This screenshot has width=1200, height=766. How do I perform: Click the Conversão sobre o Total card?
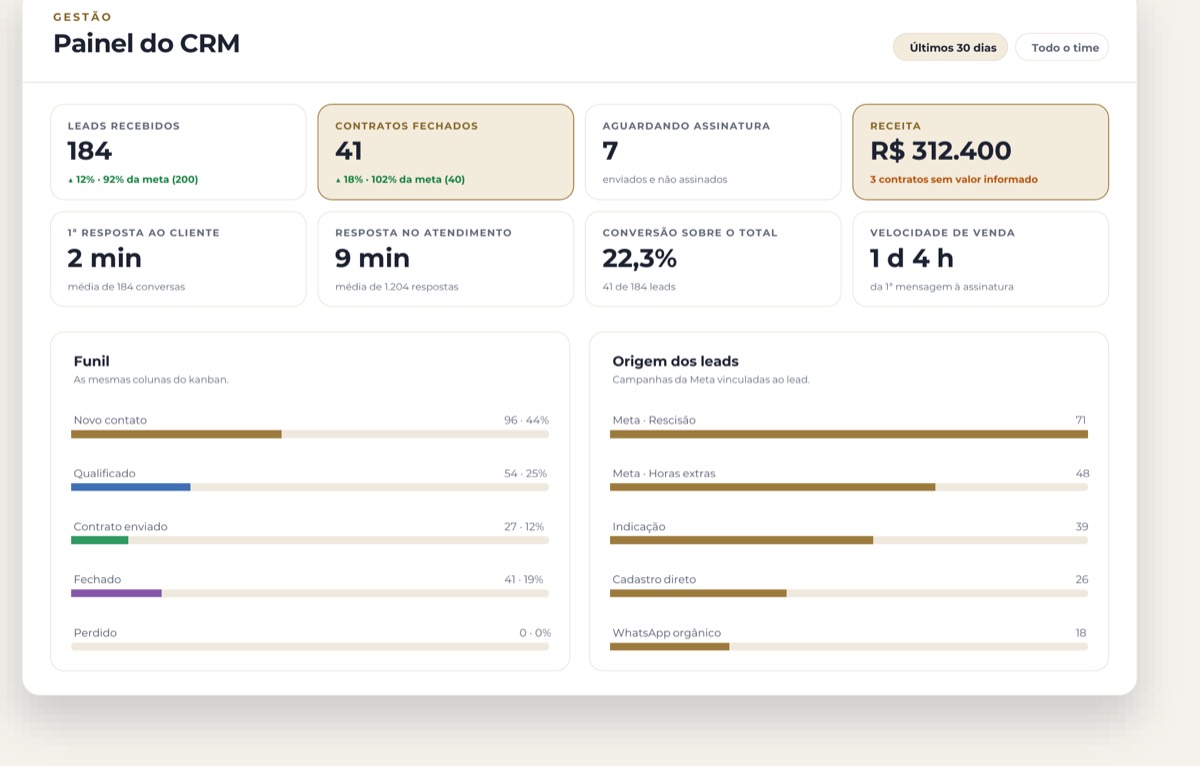point(713,259)
